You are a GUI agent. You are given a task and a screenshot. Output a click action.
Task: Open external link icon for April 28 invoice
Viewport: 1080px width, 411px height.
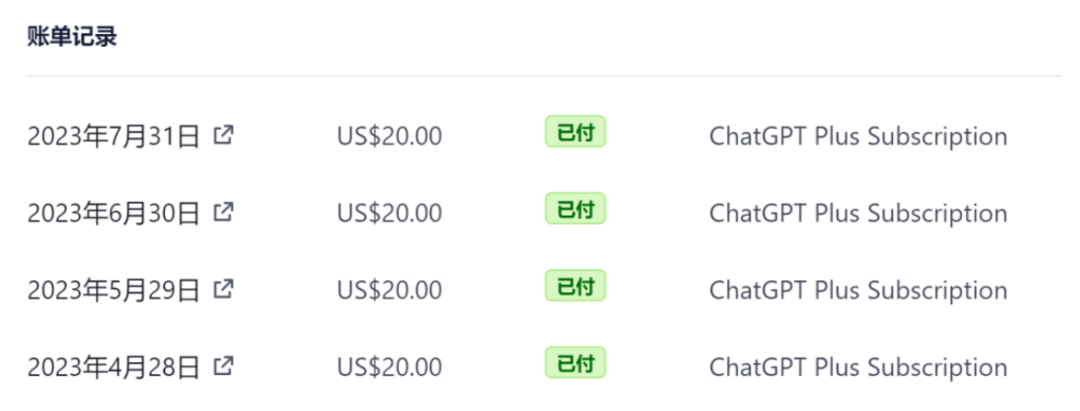click(x=225, y=366)
